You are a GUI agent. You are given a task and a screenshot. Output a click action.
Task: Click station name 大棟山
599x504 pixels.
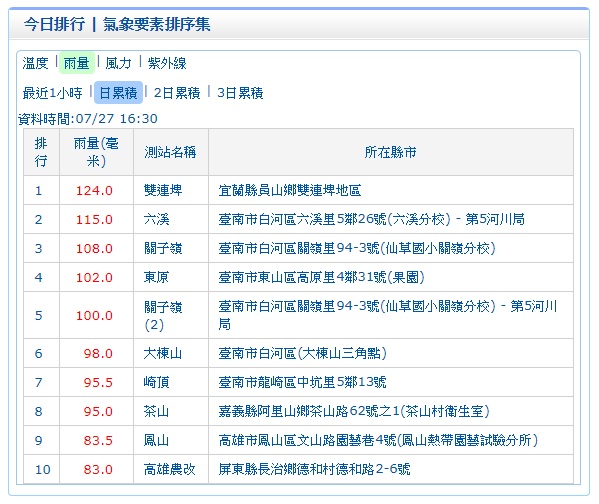(x=163, y=353)
